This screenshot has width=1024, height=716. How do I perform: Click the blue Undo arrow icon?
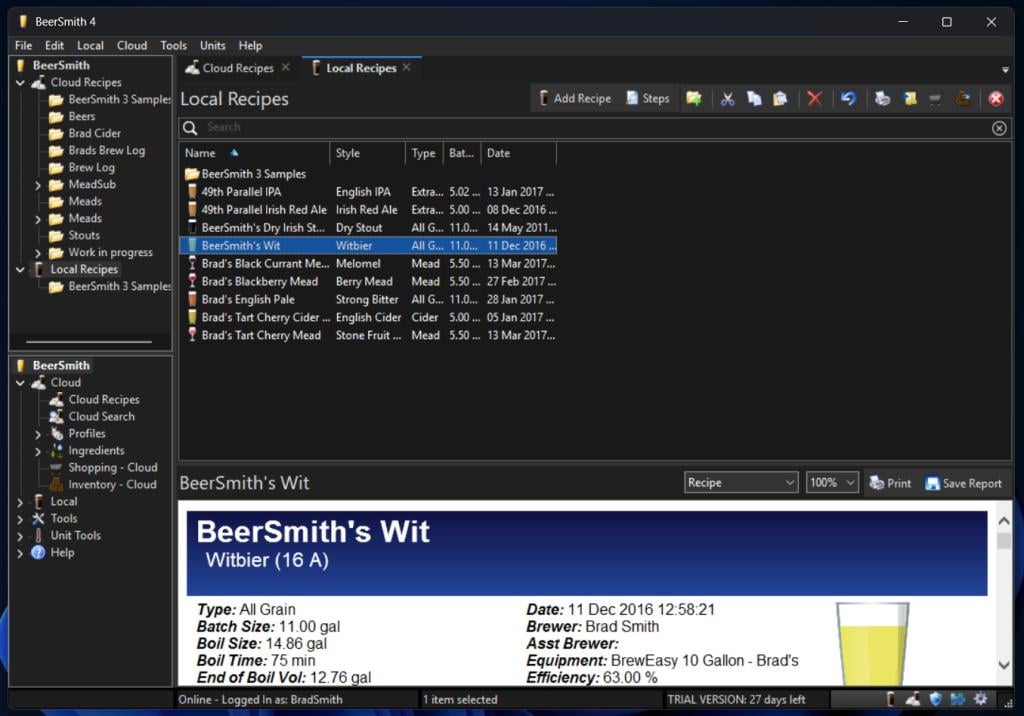[x=848, y=98]
